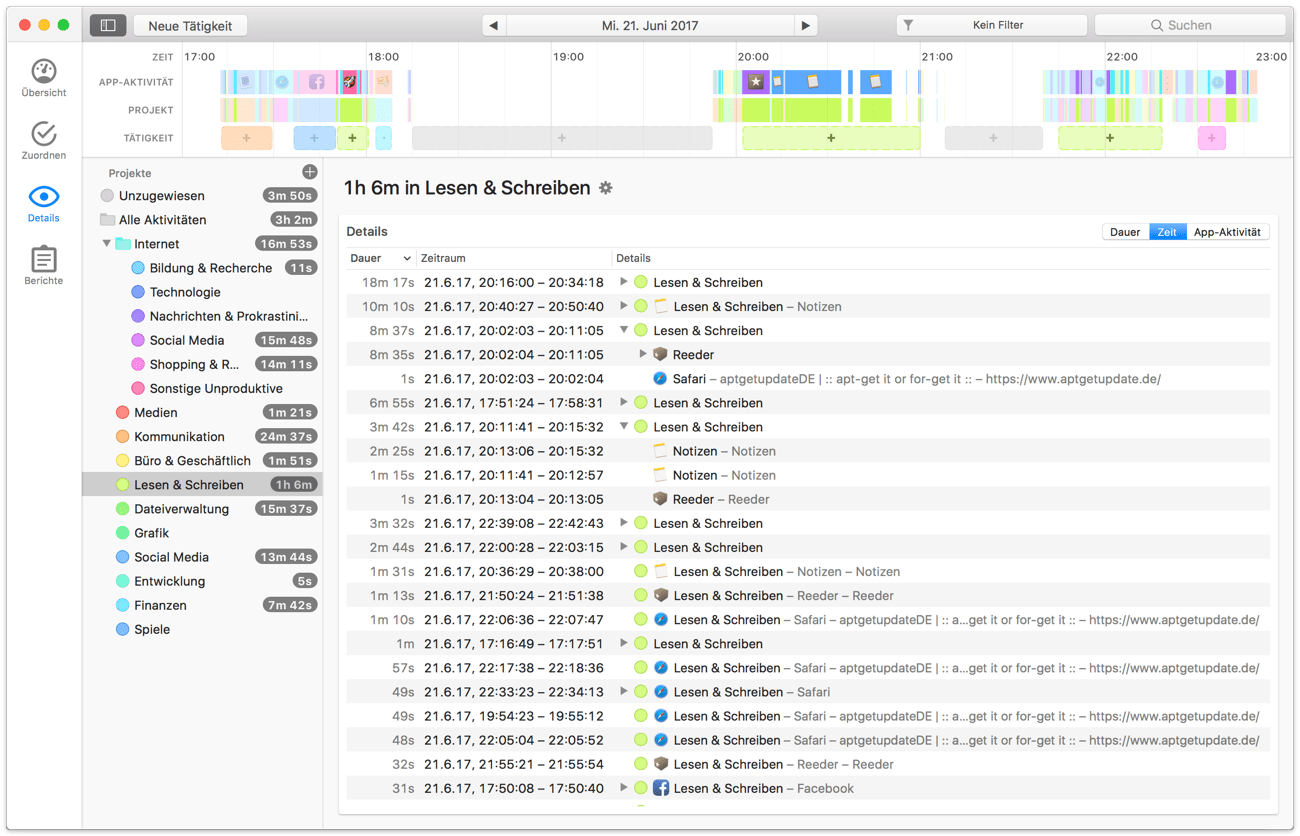Click the blue Tätigkeit block in timeline
This screenshot has height=836, width=1300.
coord(314,138)
